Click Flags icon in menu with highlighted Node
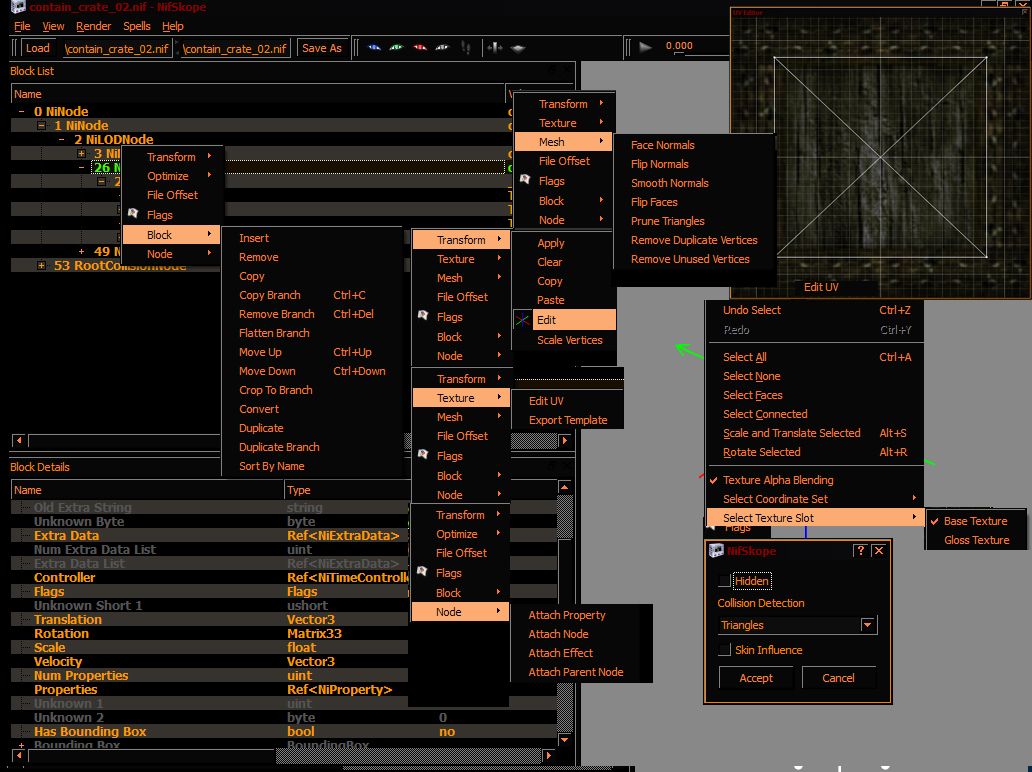Viewport: 1032px width, 772px height. click(423, 572)
